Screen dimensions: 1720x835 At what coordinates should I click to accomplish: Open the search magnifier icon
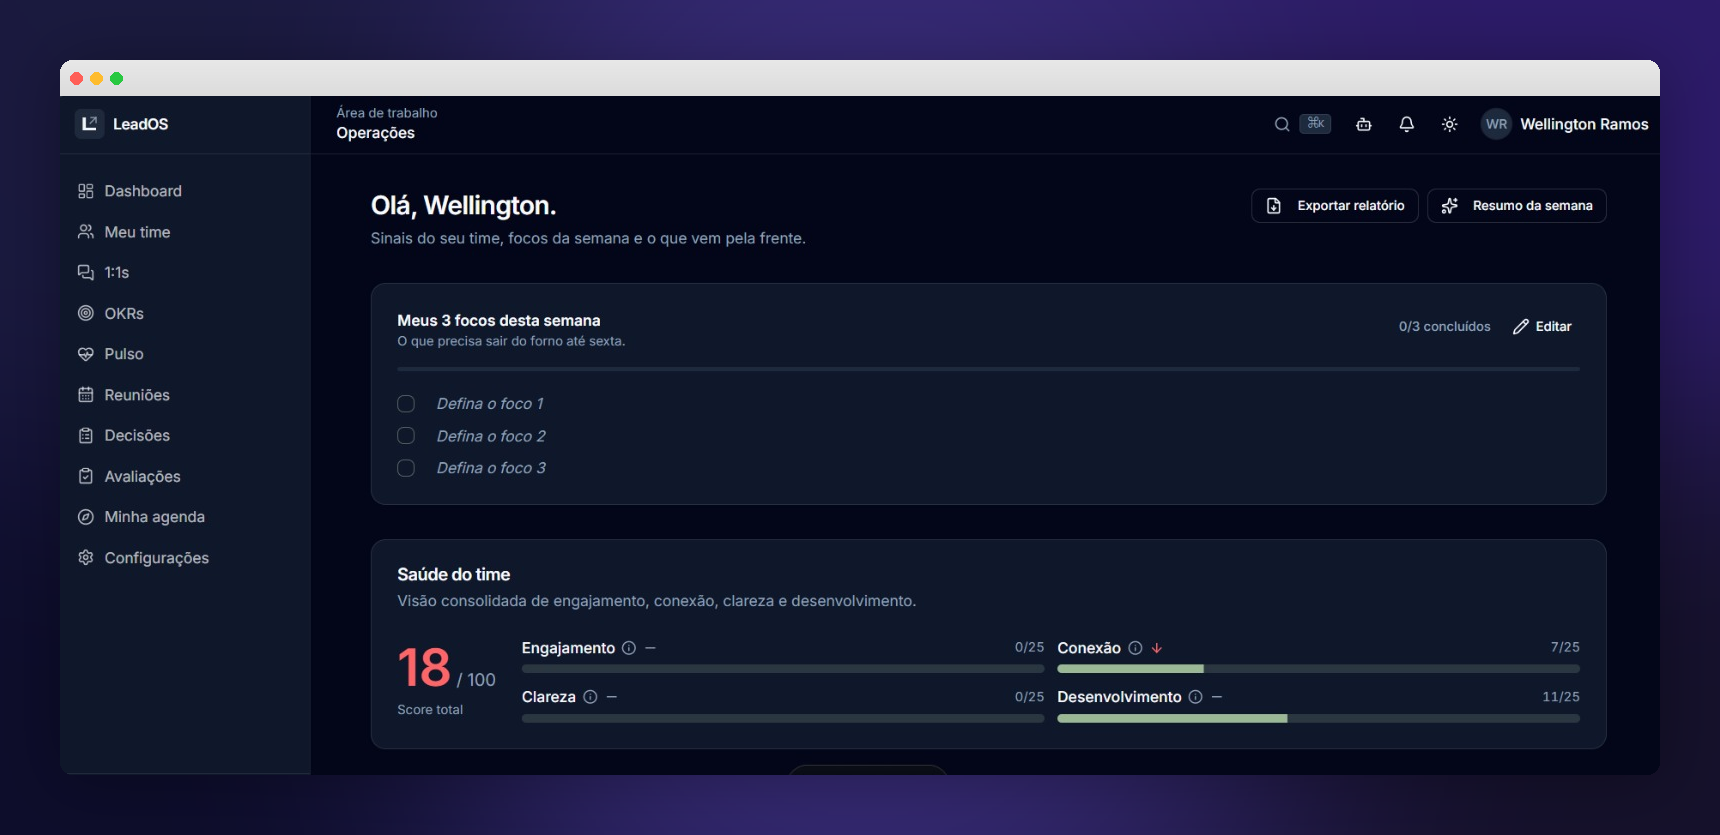click(x=1281, y=124)
